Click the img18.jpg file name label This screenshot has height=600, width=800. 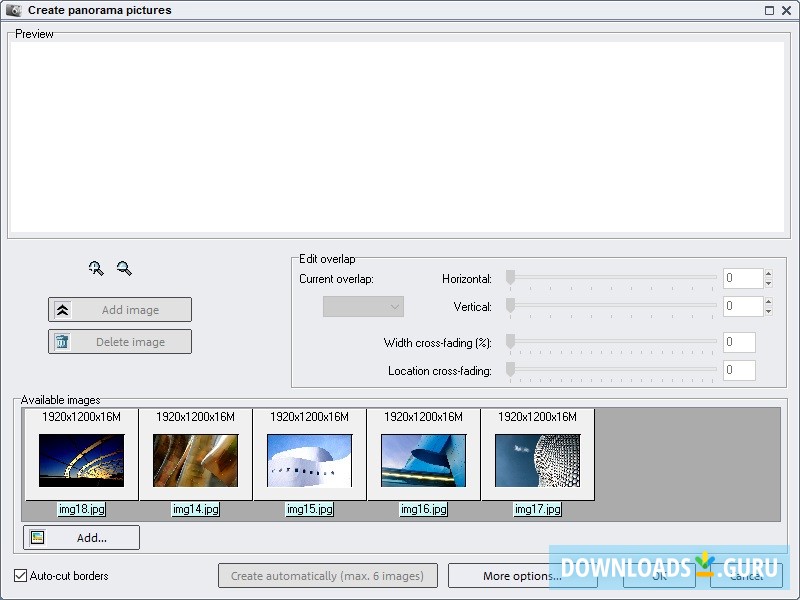82,509
